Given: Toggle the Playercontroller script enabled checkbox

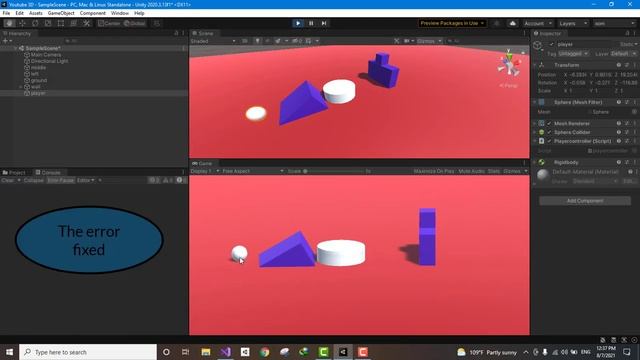Looking at the screenshot, I should click(549, 141).
